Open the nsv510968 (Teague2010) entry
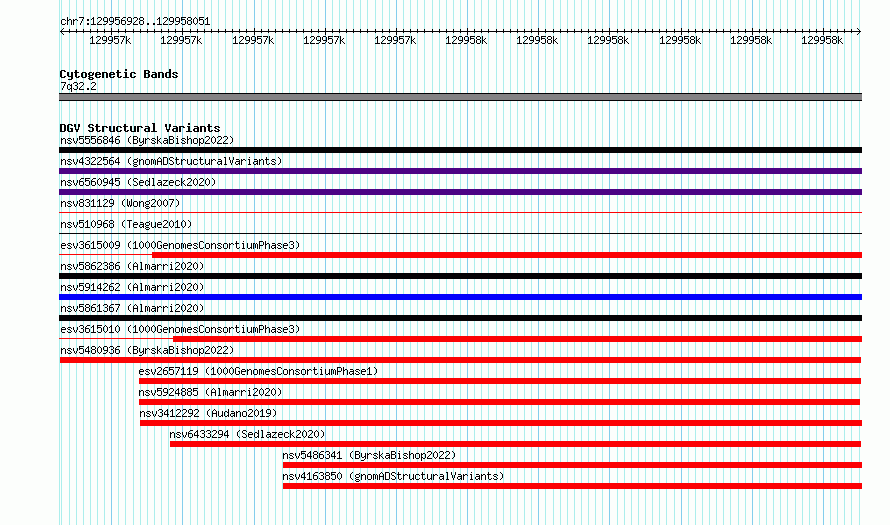 126,224
